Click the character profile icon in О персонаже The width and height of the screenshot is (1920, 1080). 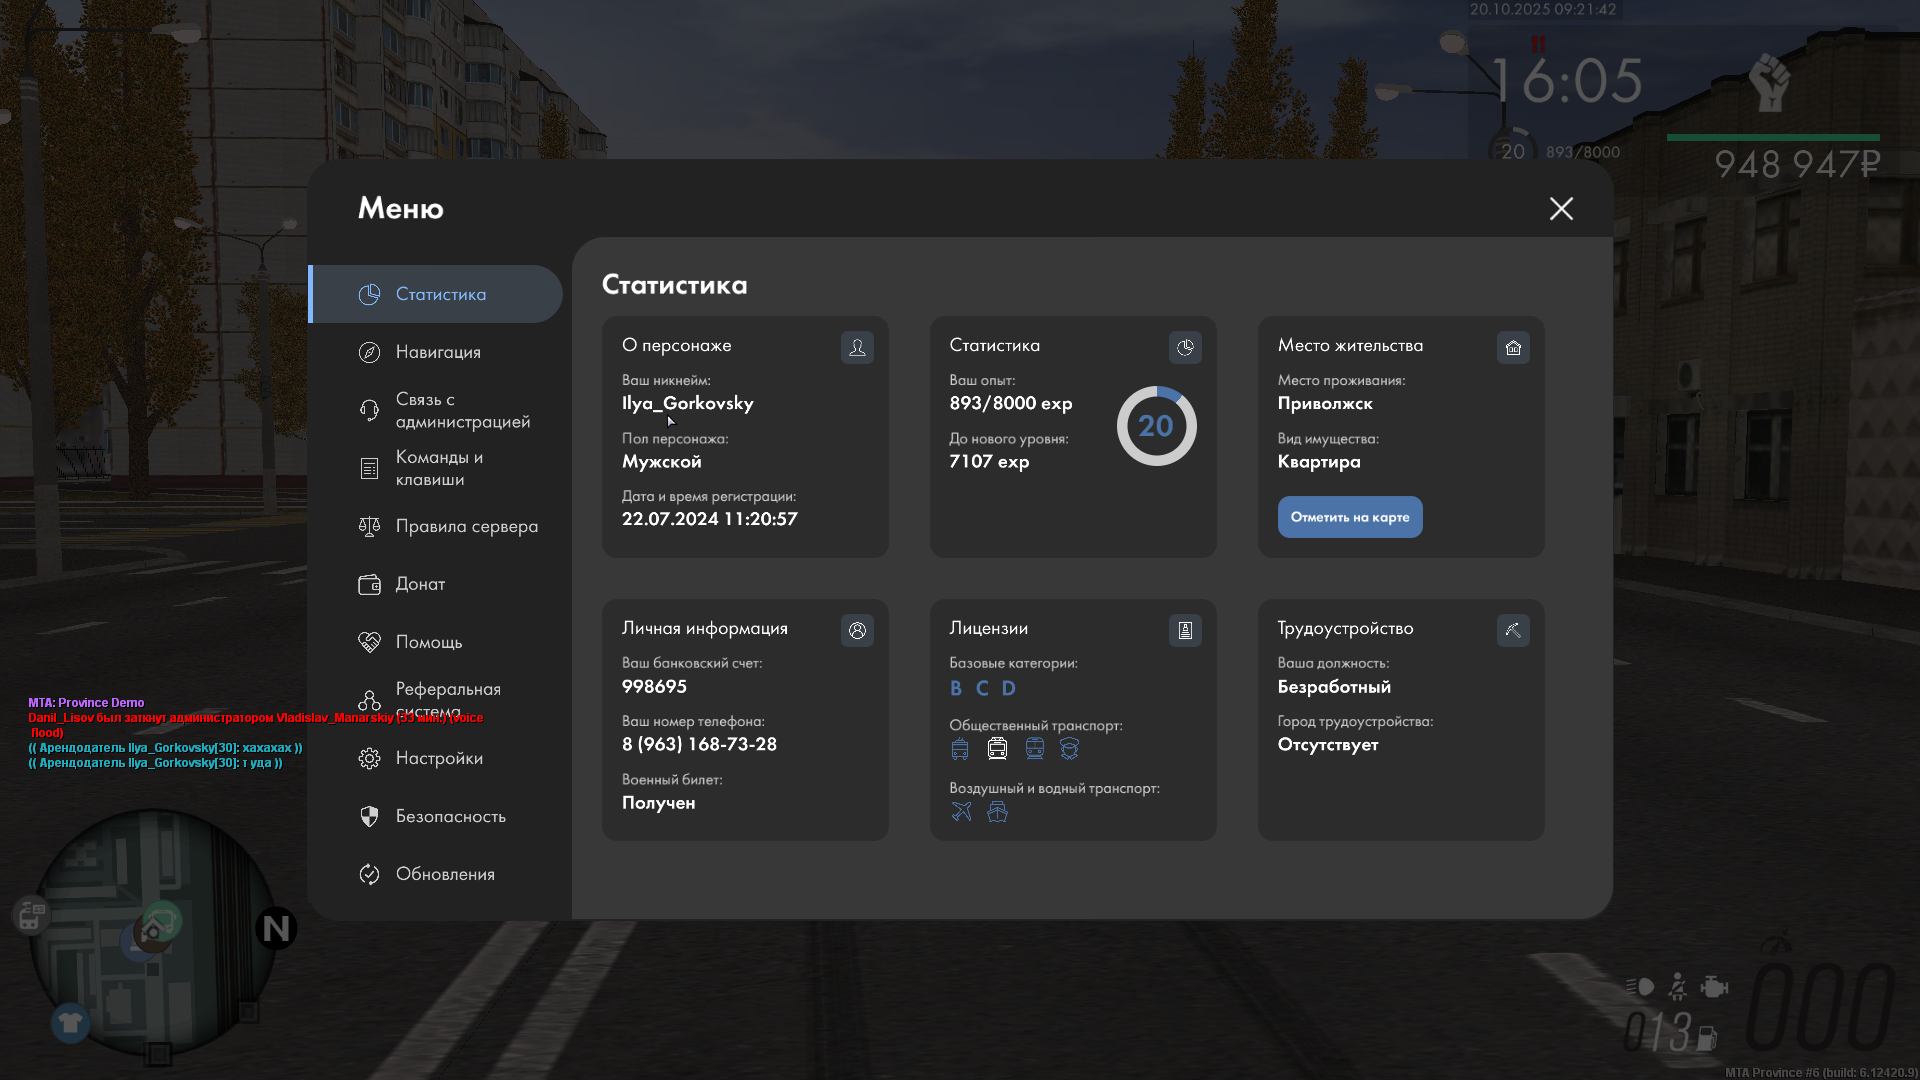pos(857,347)
